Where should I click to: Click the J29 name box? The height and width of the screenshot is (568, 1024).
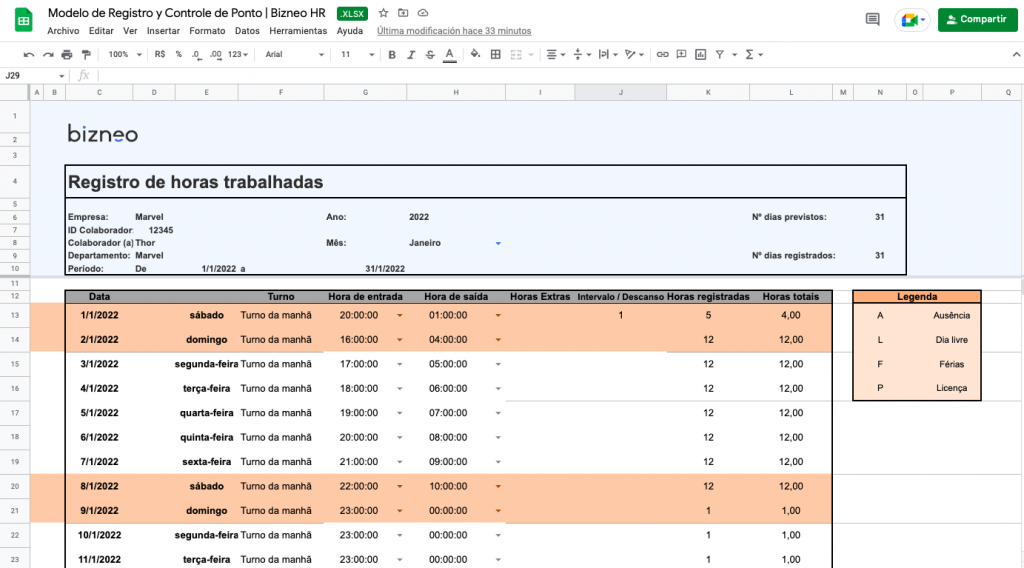pyautogui.click(x=35, y=76)
